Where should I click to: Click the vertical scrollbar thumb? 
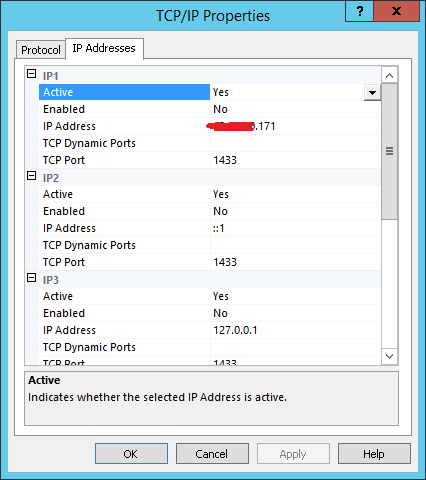389,152
